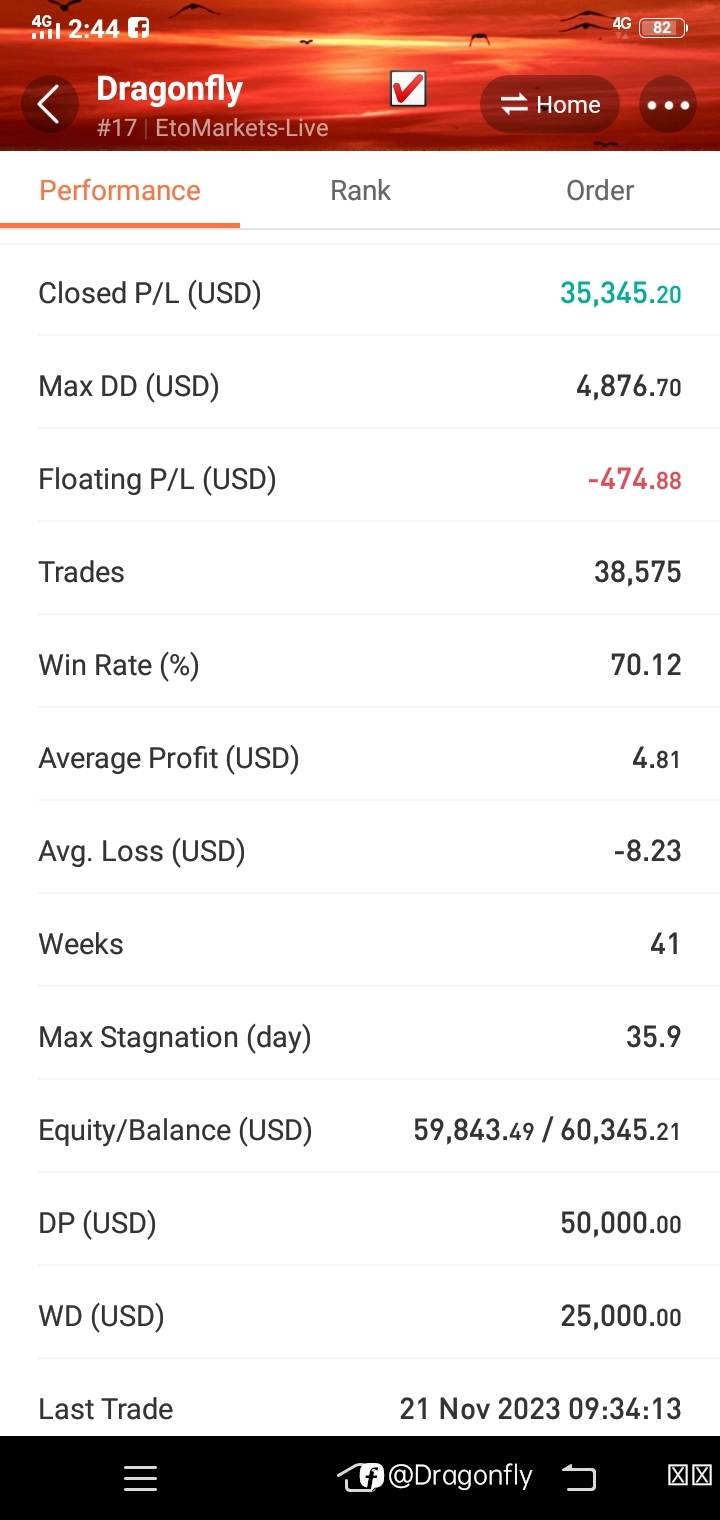This screenshot has width=720, height=1520.
Task: Tap the boxed symbols in navigation bar
Action: point(690,1476)
